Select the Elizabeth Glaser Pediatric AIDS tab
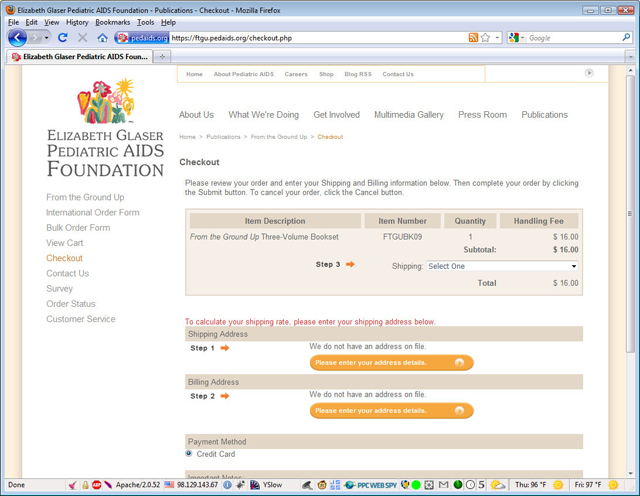Viewport: 640px width, 496px height. [80, 57]
